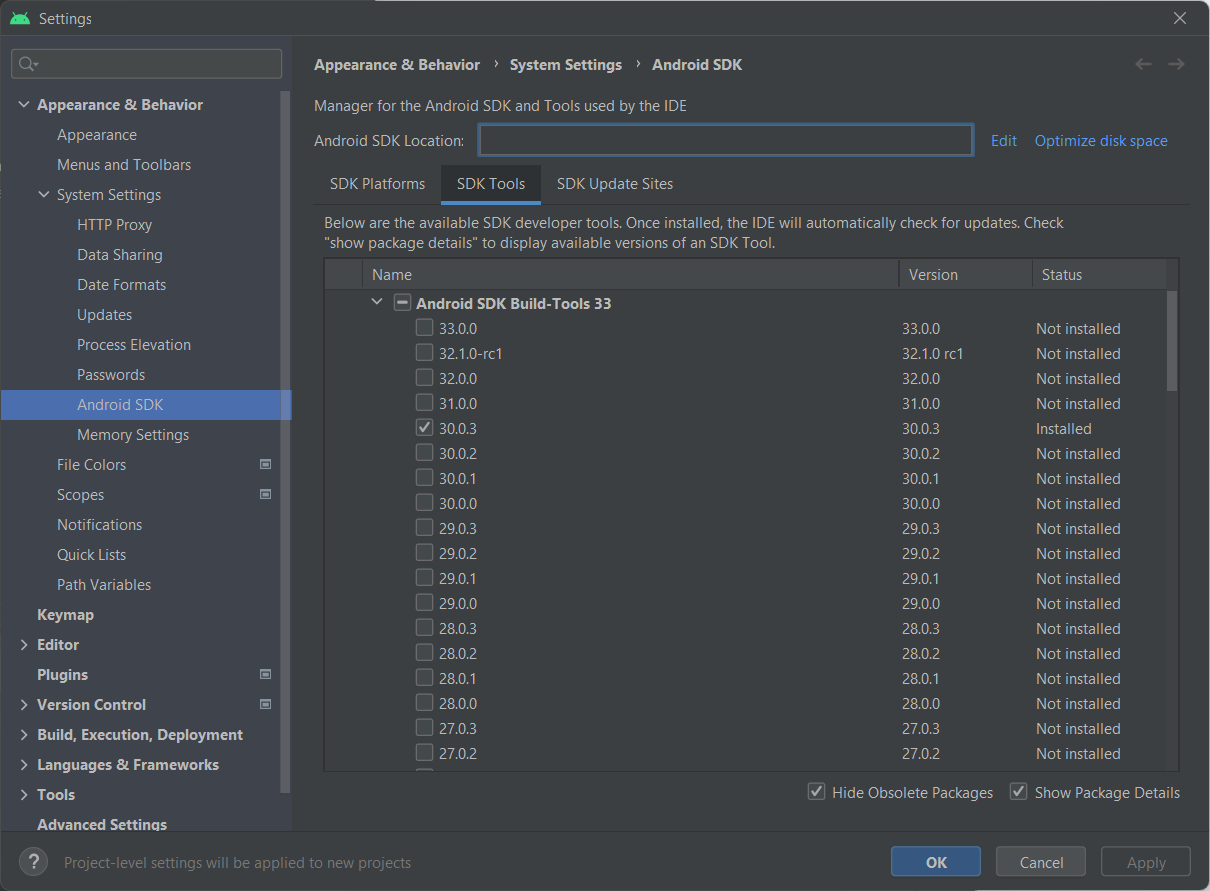Open the Date Formats settings page
Viewport: 1210px width, 891px height.
click(121, 285)
